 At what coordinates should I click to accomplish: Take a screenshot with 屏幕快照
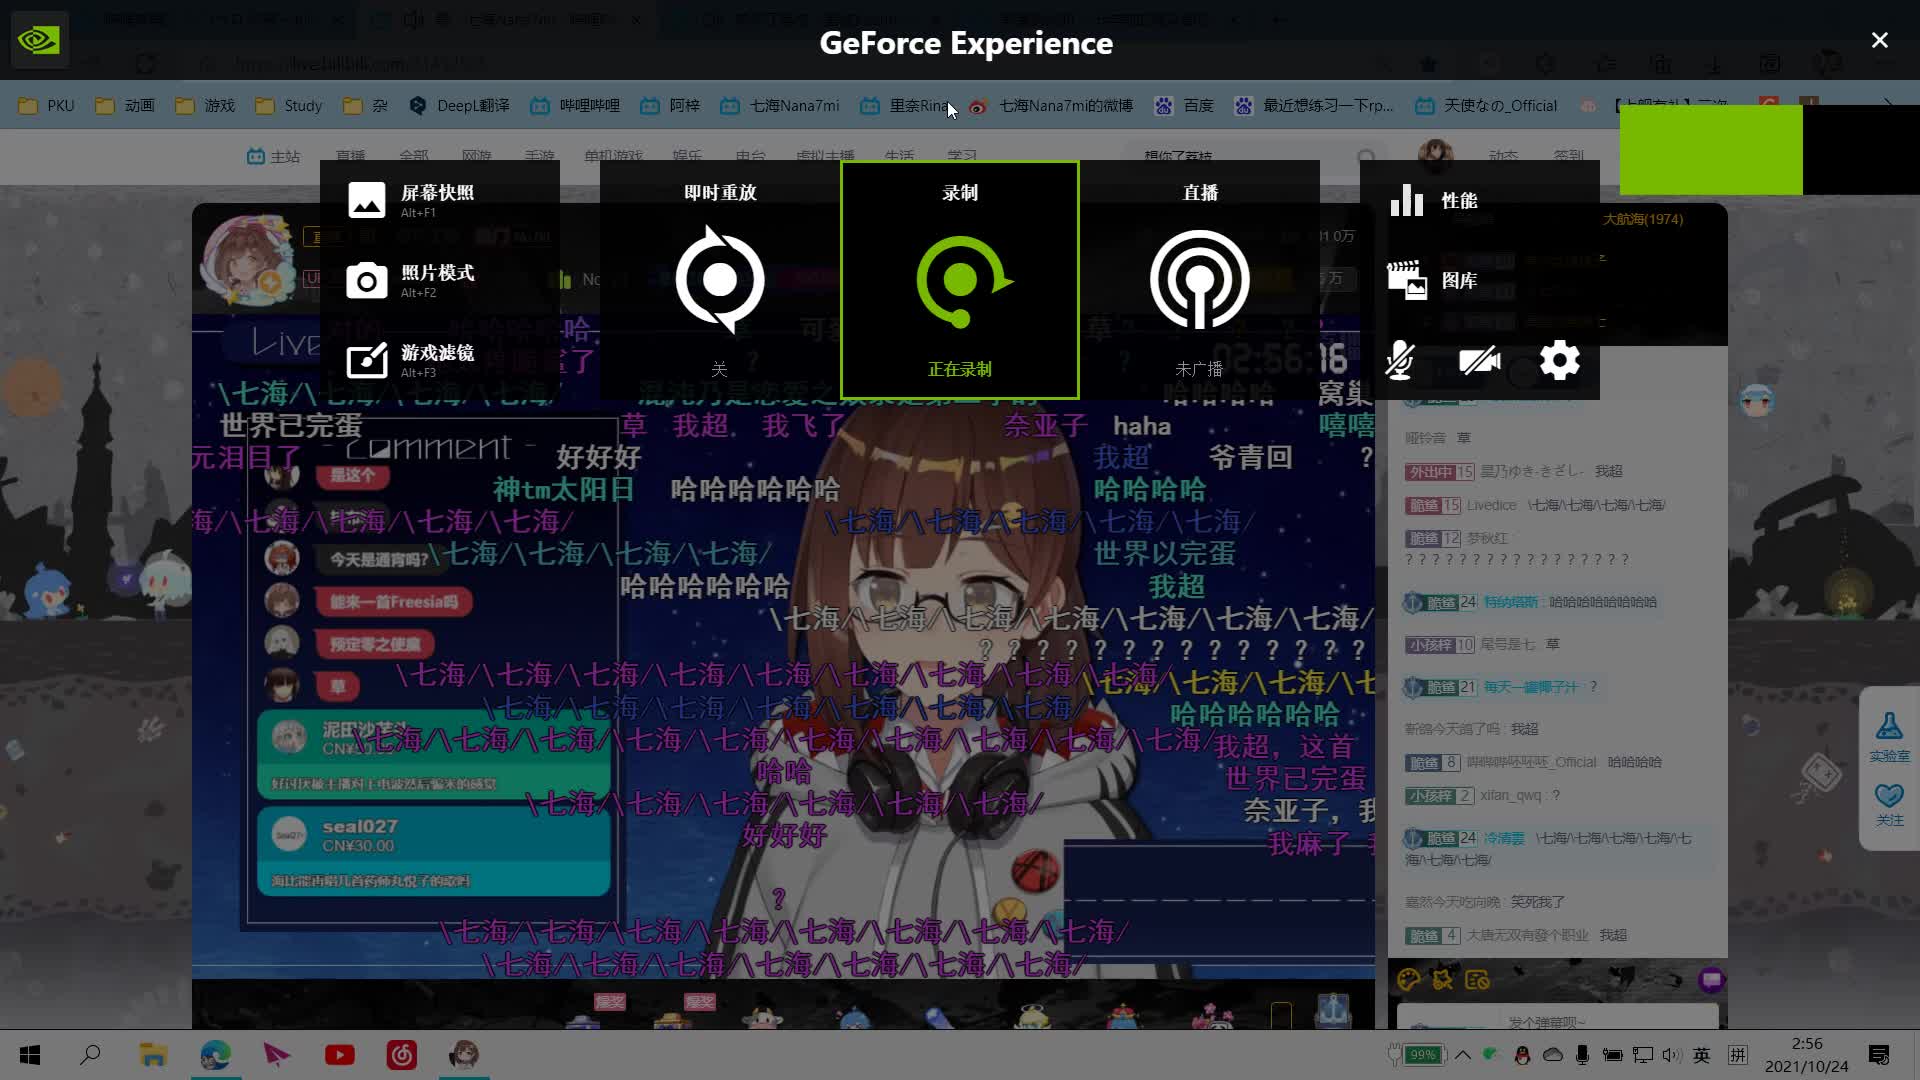click(x=410, y=200)
